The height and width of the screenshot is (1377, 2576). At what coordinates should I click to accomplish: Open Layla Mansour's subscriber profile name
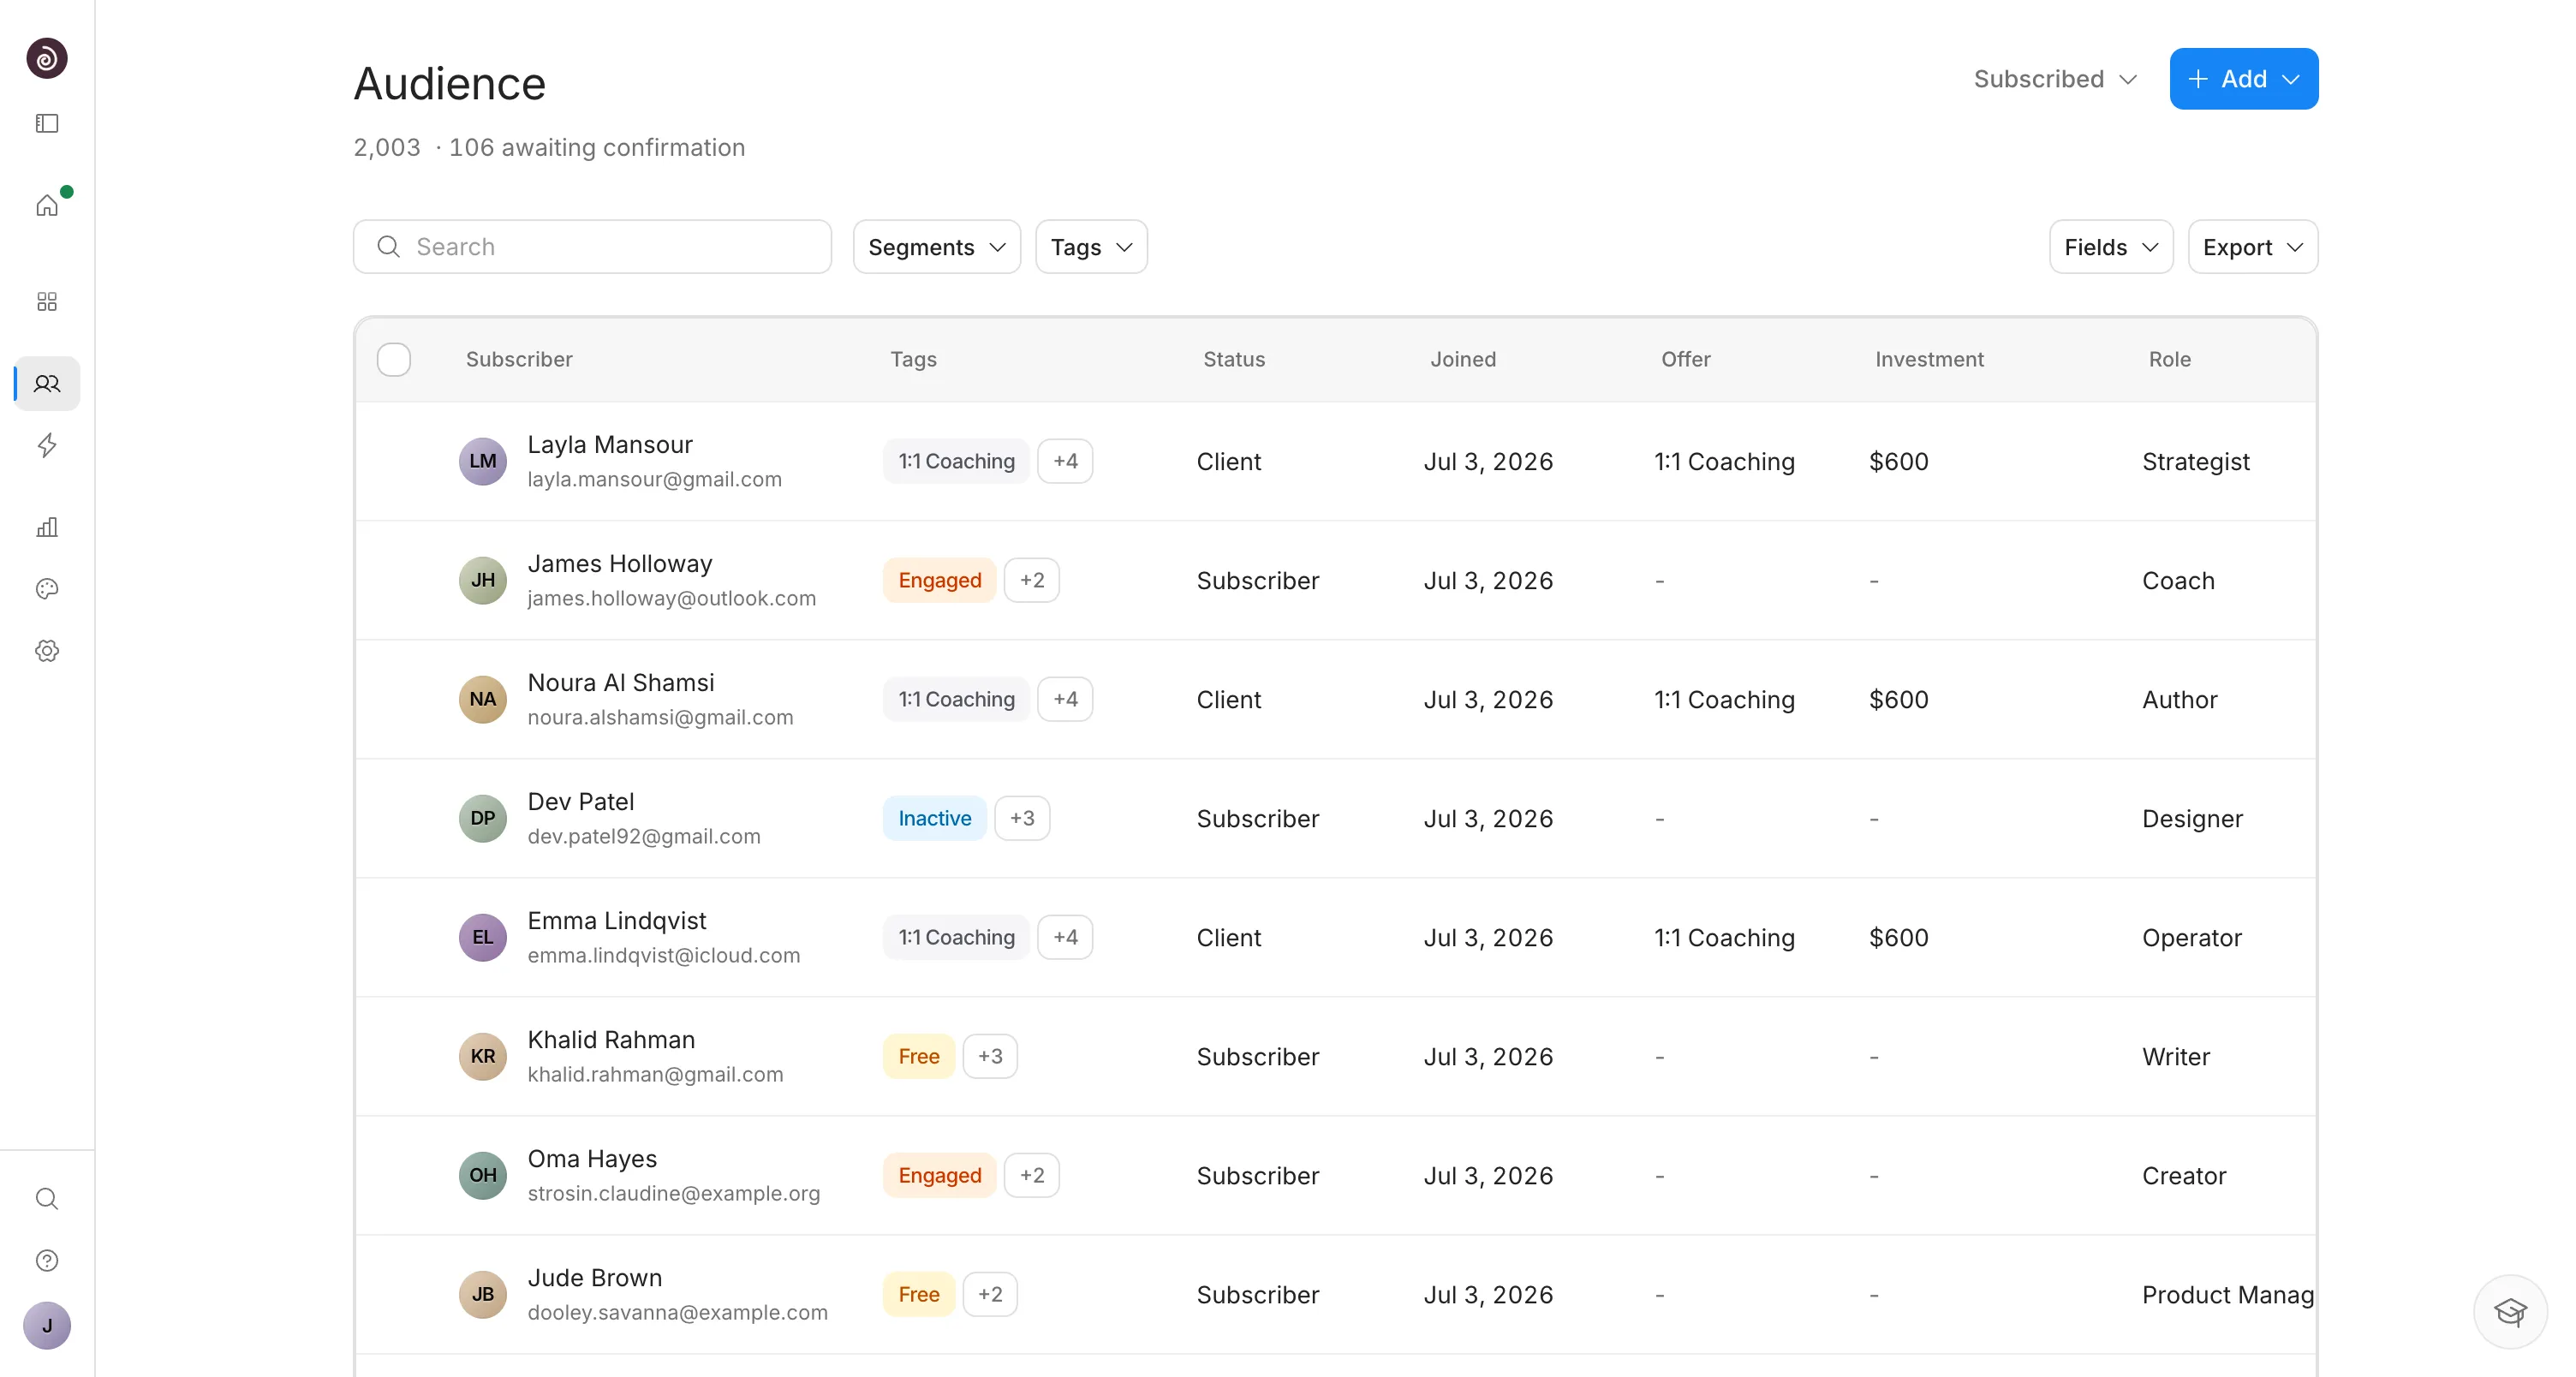[x=610, y=444]
